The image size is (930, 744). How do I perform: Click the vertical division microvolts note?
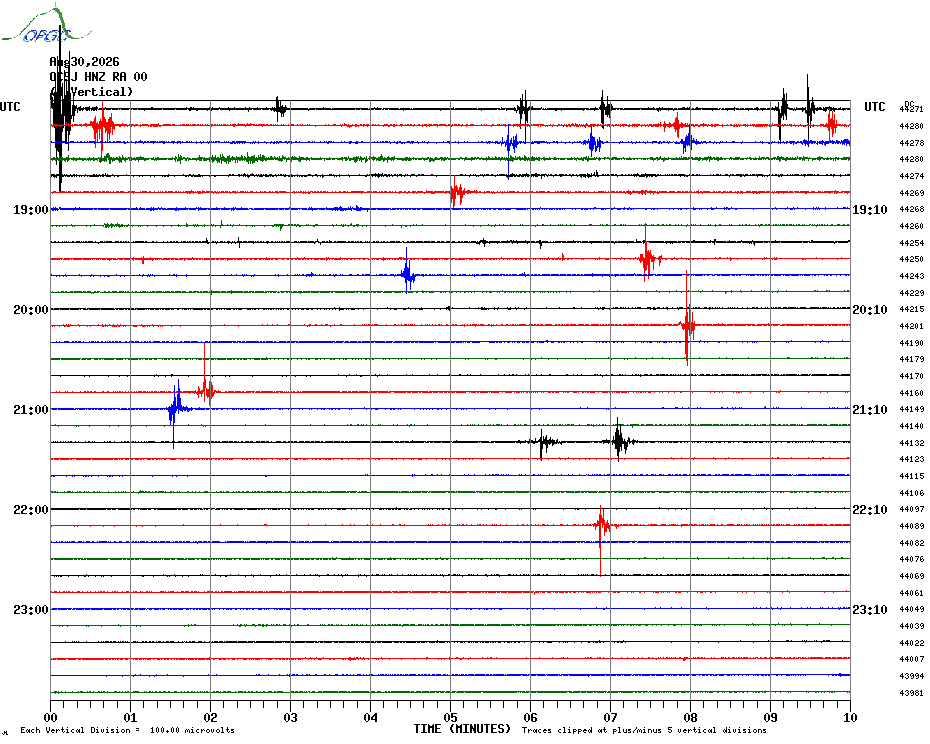pyautogui.click(x=128, y=730)
